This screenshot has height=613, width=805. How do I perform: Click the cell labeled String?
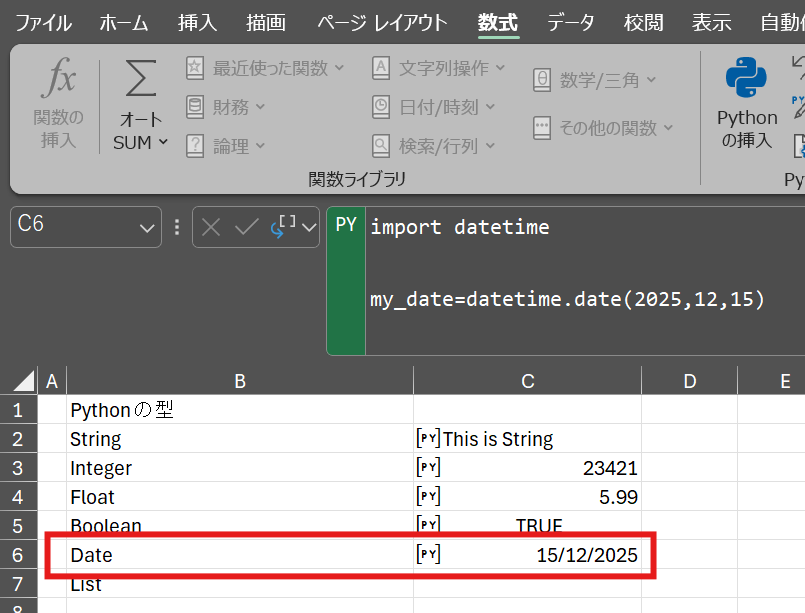(240, 439)
